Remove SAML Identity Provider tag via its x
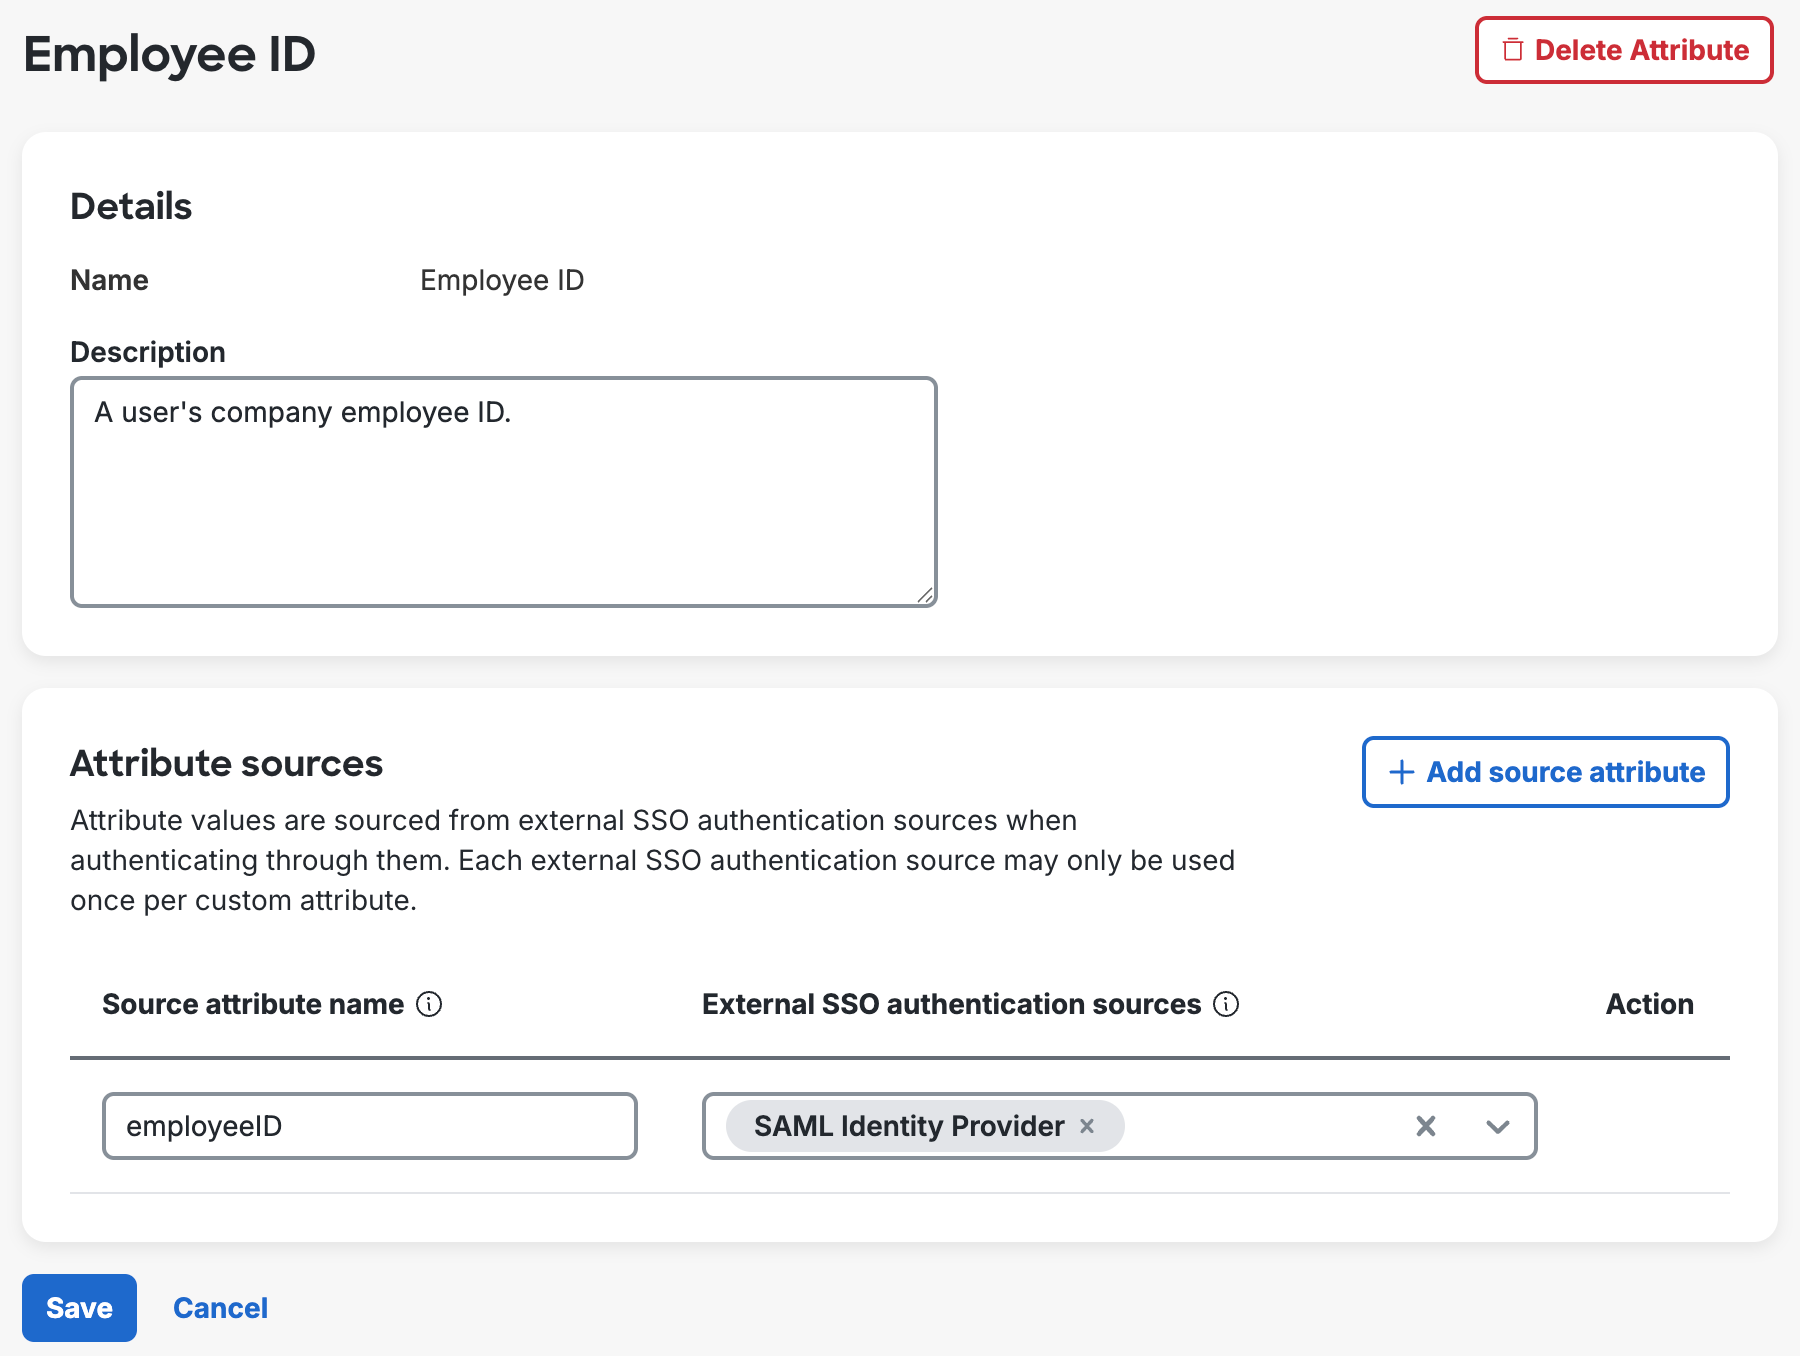 [1090, 1126]
